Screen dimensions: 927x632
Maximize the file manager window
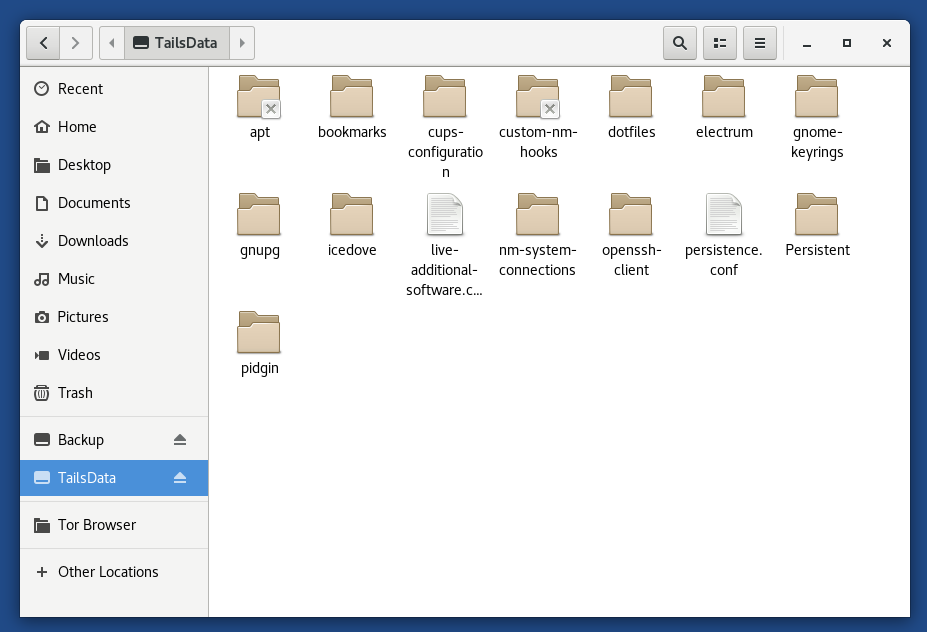847,43
